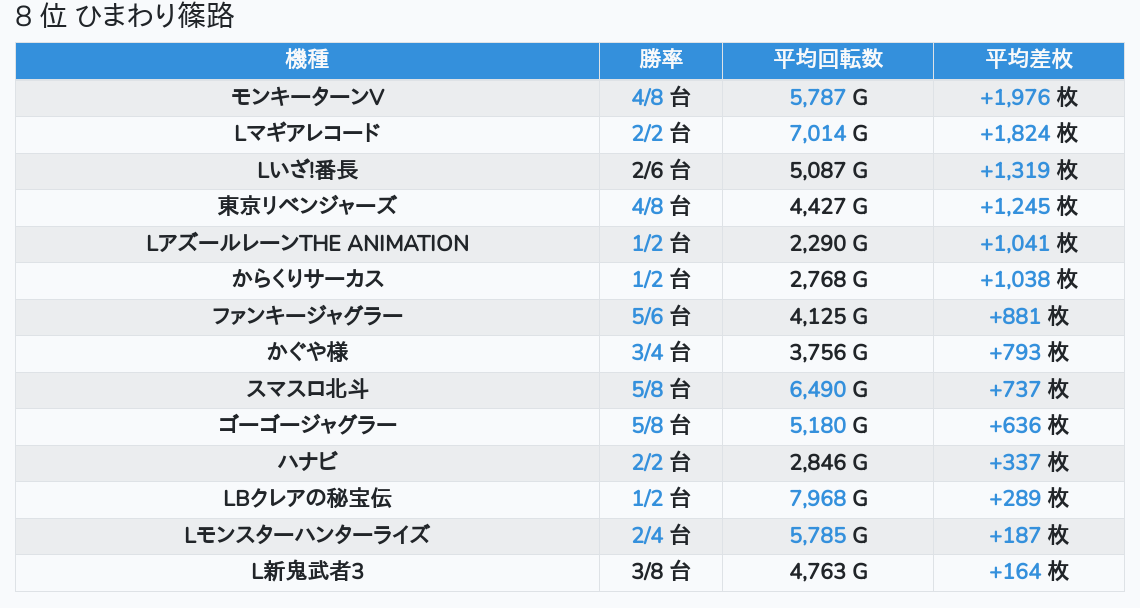
Task: Select the ゴーゴージャグラー machine name
Action: tap(307, 425)
